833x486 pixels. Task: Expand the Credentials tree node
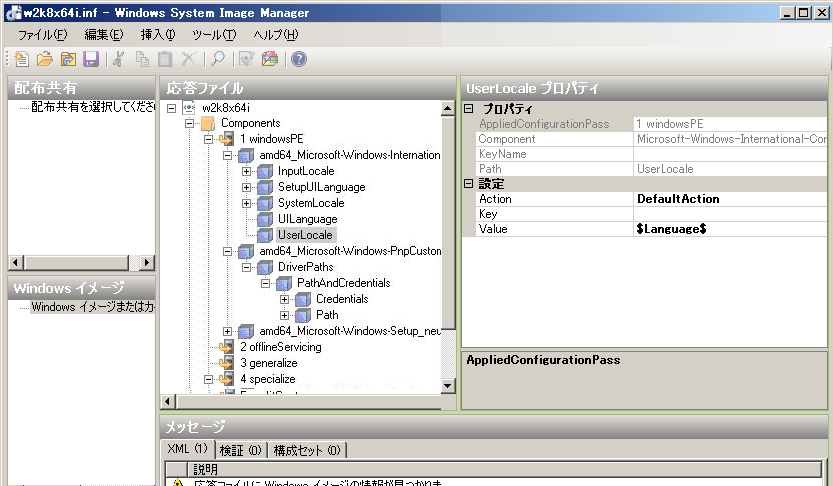click(285, 299)
